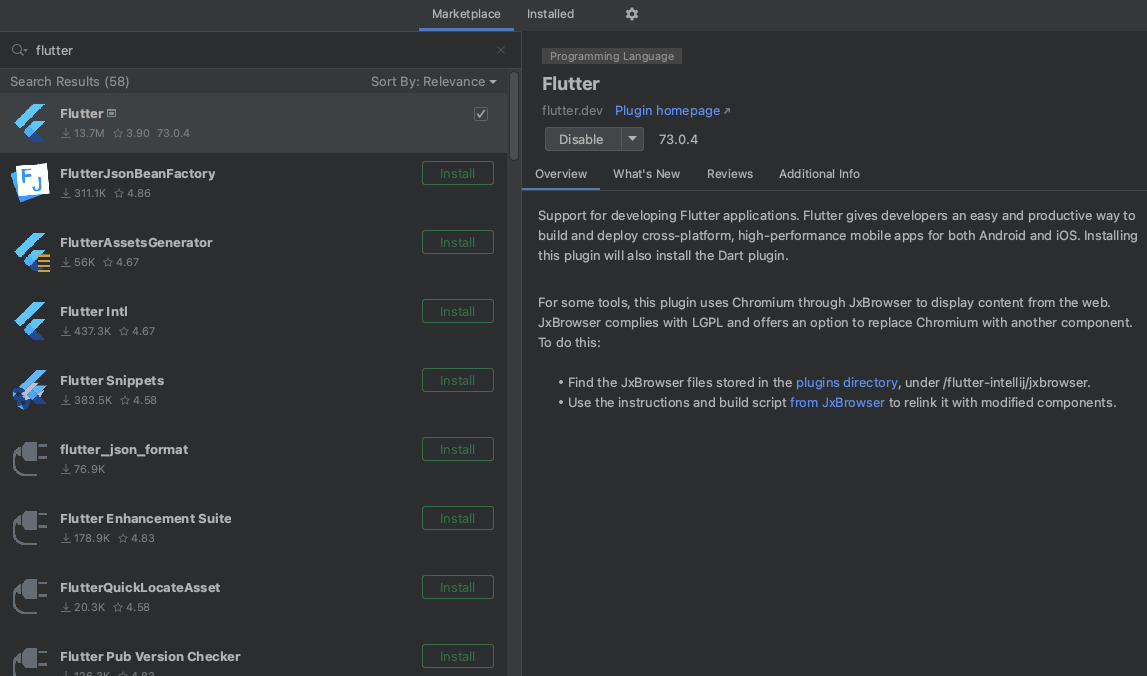Screen dimensions: 1147x676
Task: Open the Overview tab
Action: [x=560, y=174]
